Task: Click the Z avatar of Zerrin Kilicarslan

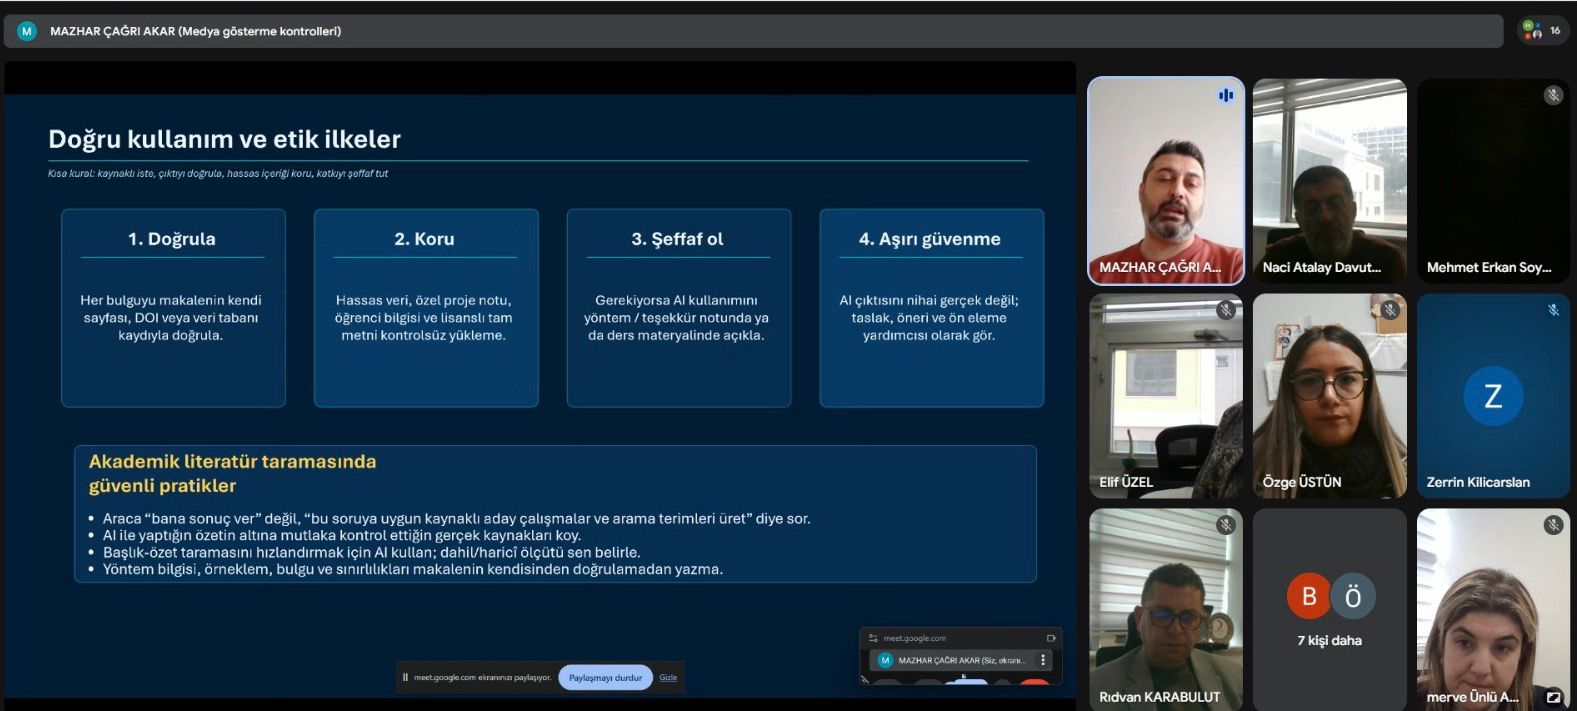Action: tap(1492, 396)
